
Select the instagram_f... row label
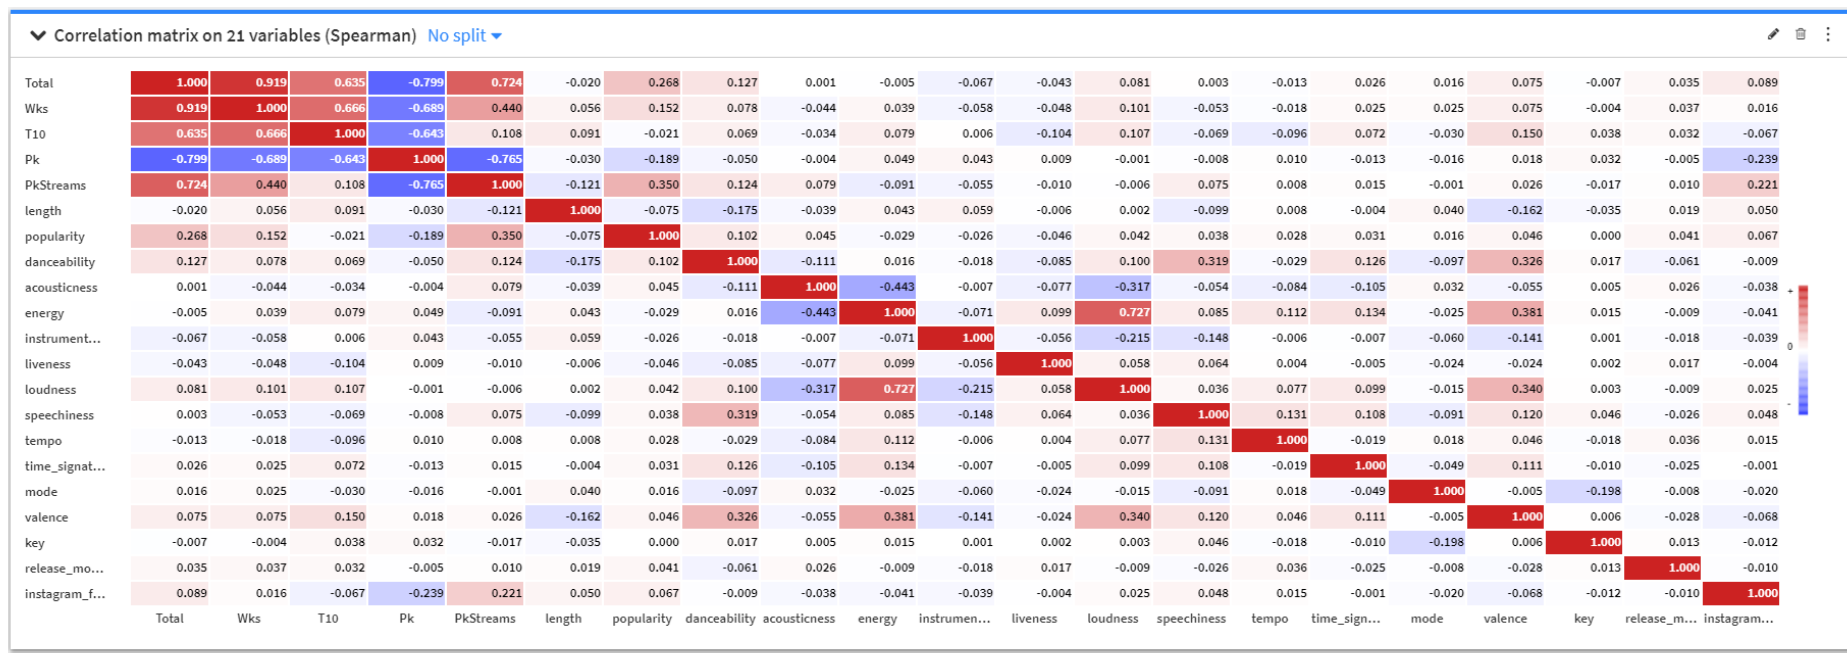click(x=65, y=594)
